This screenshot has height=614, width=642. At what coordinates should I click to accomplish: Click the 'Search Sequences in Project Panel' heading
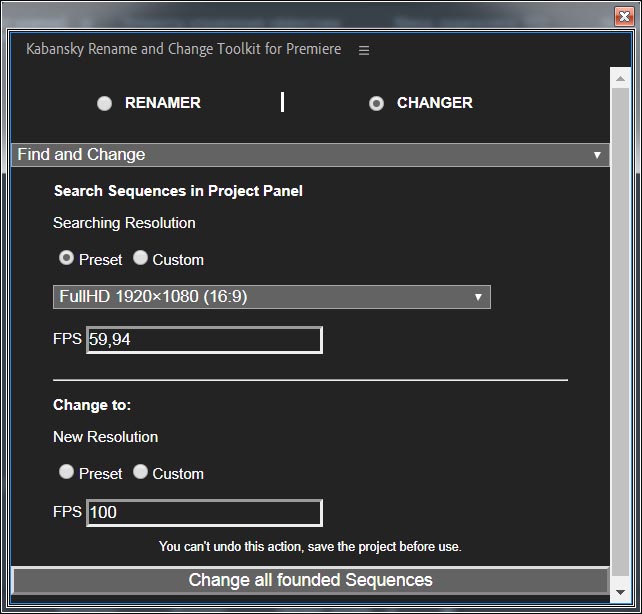click(179, 191)
